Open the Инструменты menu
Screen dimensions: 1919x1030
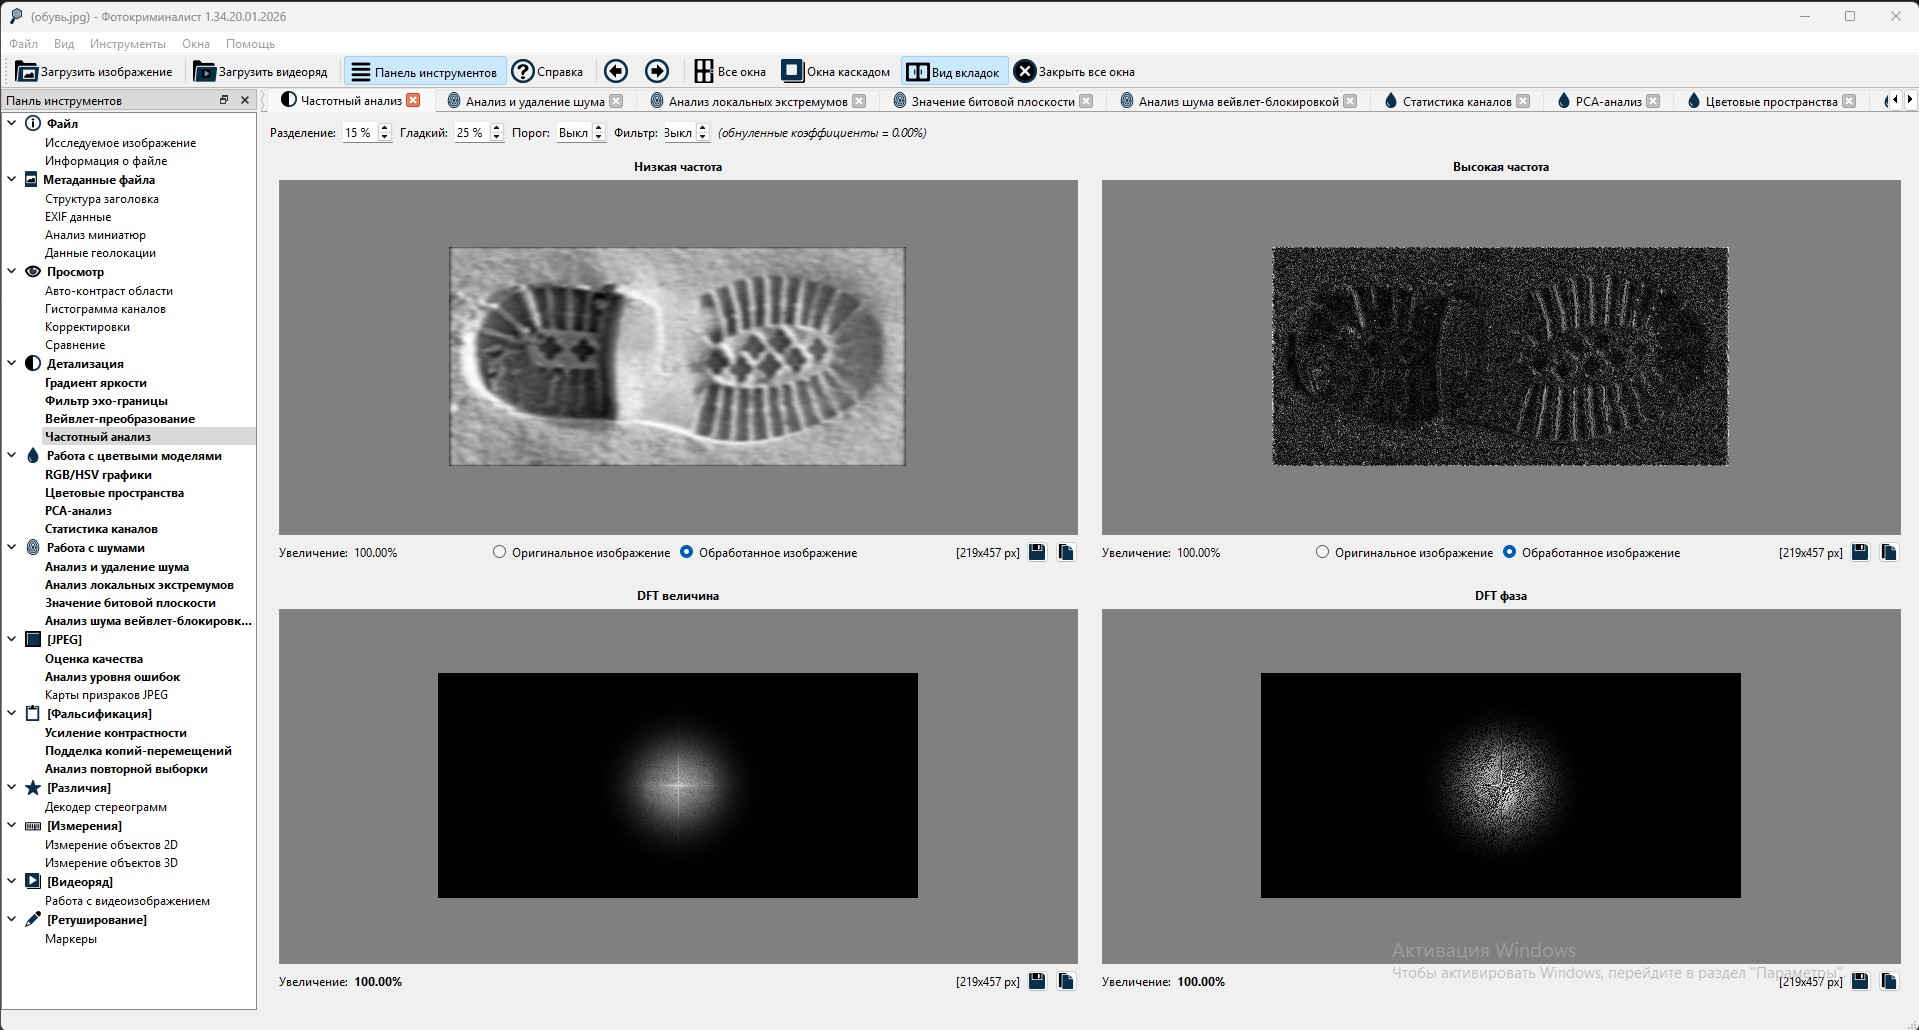pyautogui.click(x=127, y=44)
